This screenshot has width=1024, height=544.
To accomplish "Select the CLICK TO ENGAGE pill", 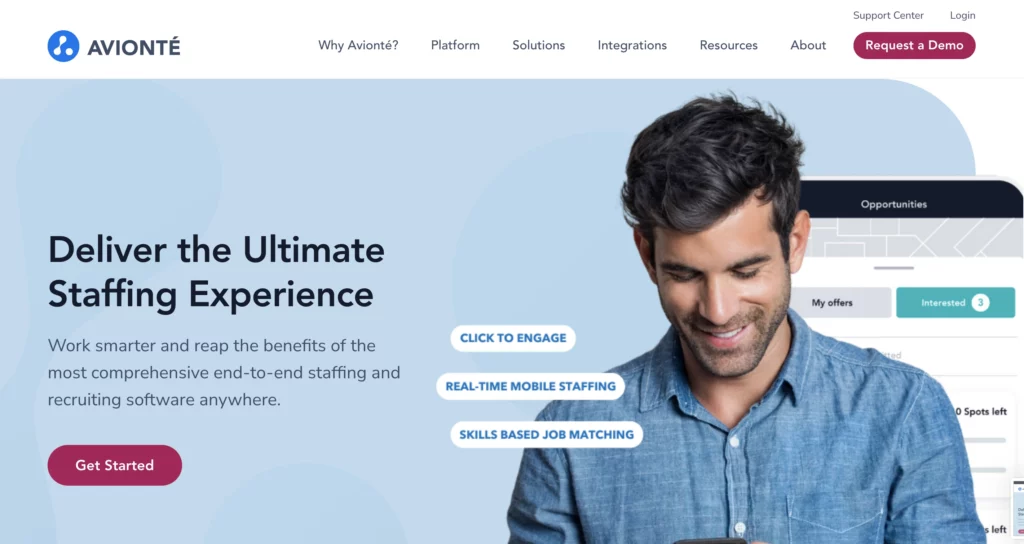I will coord(513,338).
